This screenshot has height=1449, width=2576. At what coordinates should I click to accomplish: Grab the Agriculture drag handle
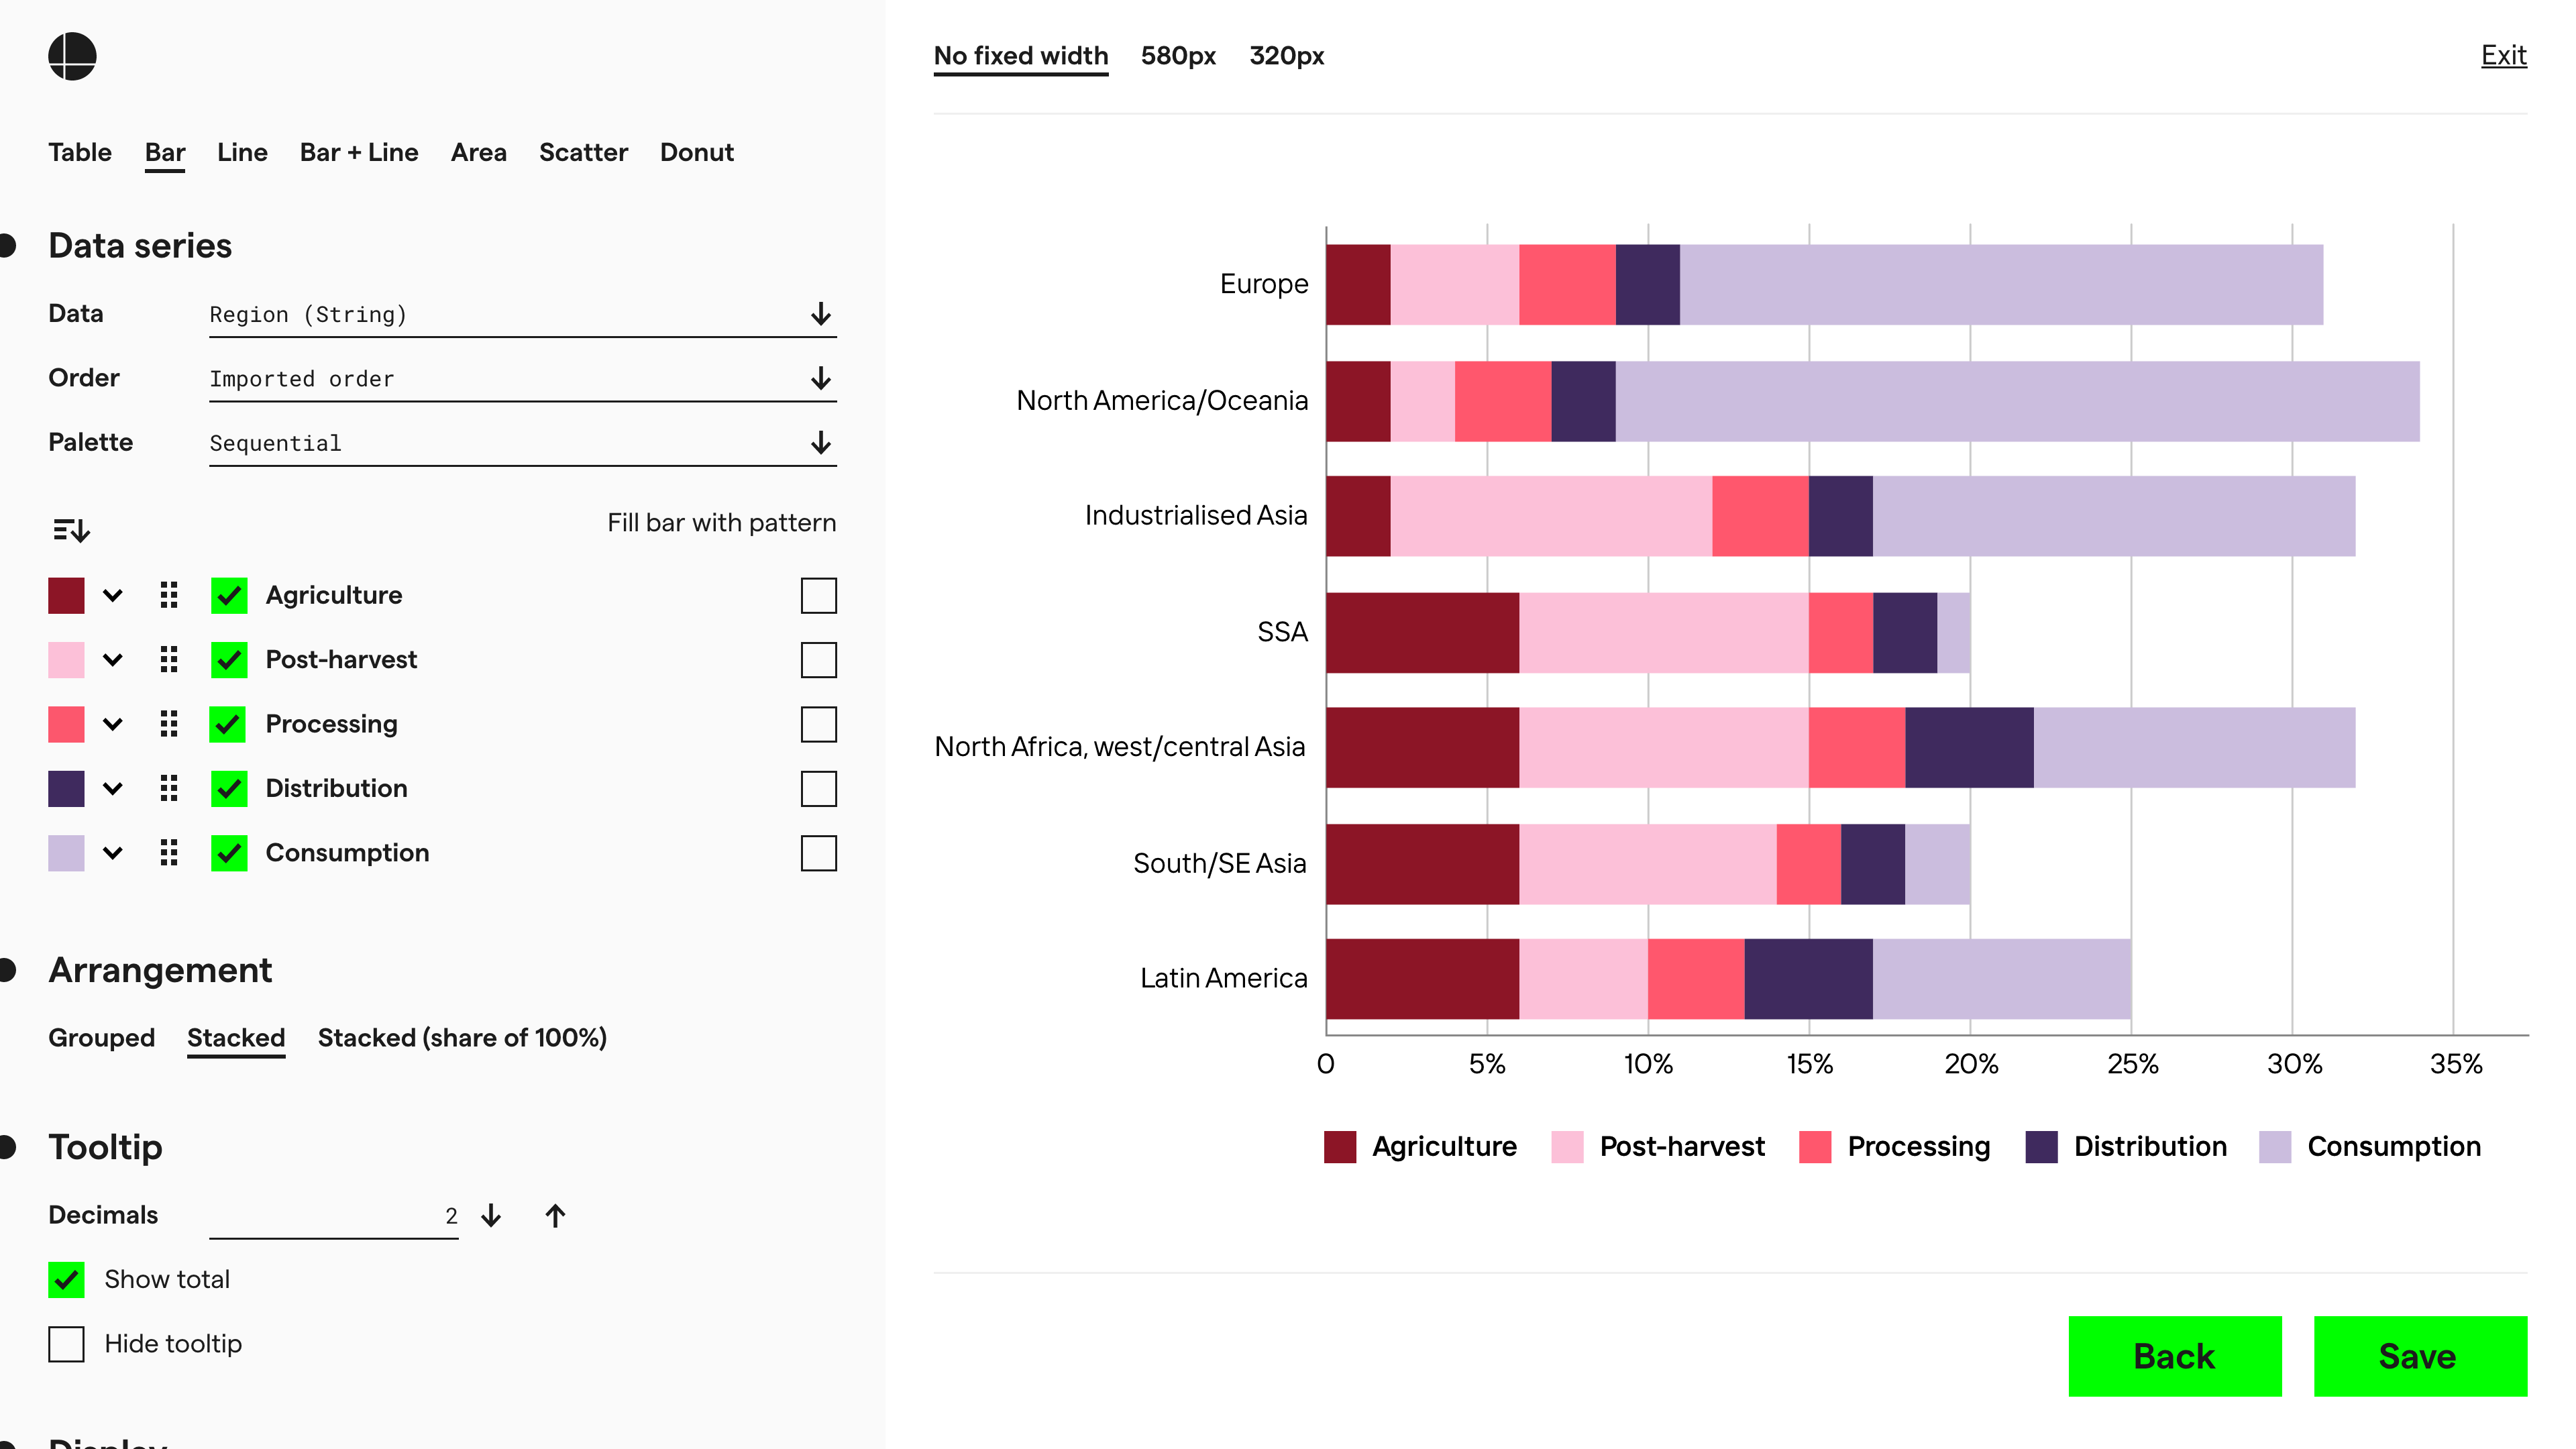point(169,595)
